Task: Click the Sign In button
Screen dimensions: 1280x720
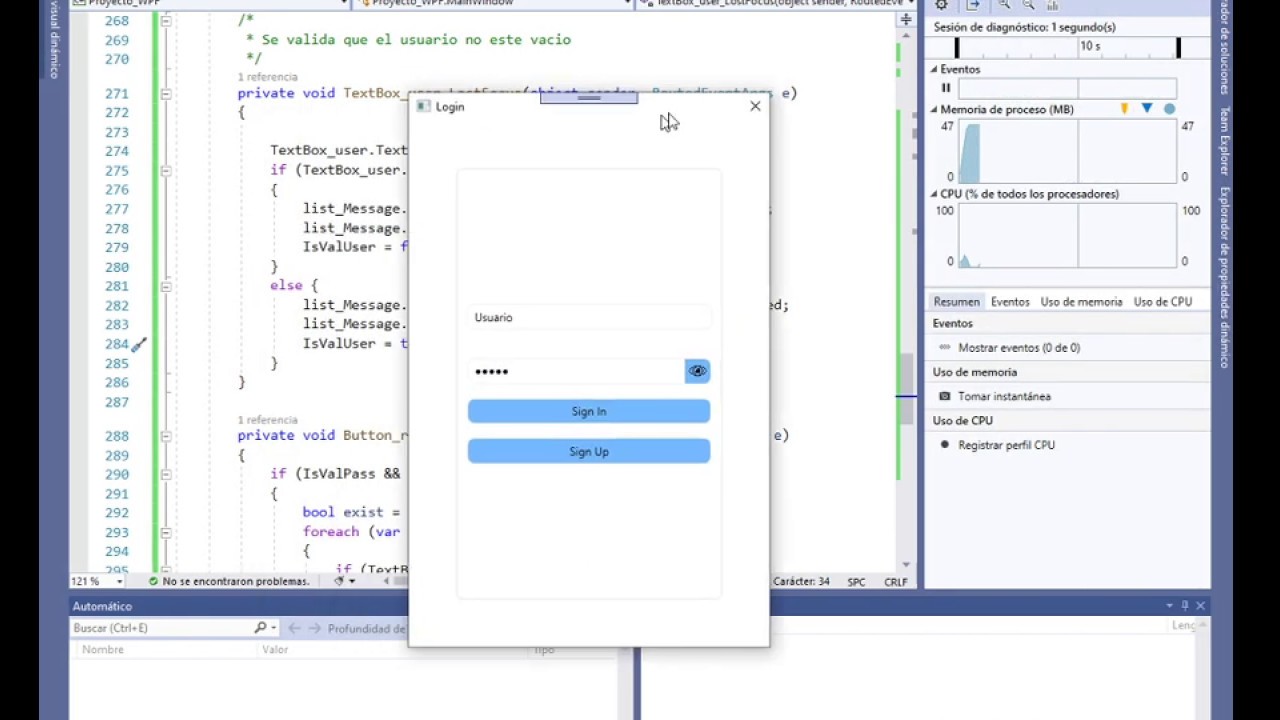Action: [x=589, y=411]
